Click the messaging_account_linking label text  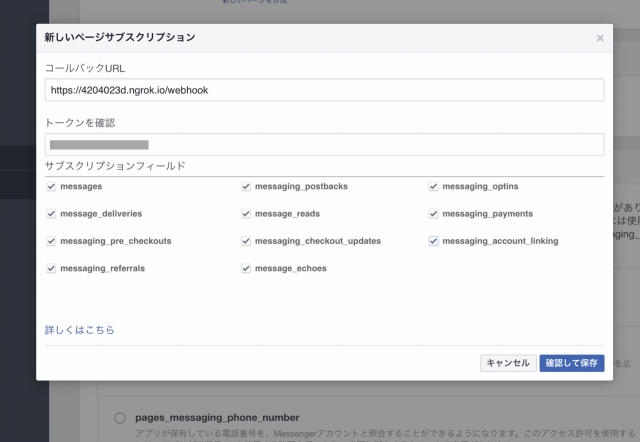click(500, 241)
